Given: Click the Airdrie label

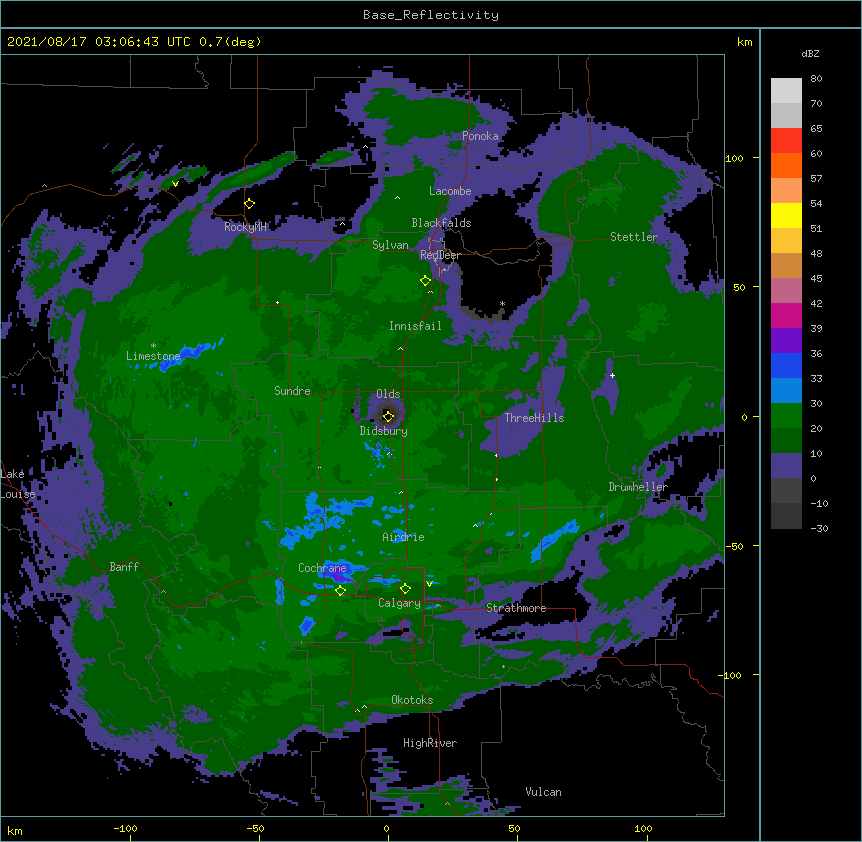Looking at the screenshot, I should [x=404, y=537].
